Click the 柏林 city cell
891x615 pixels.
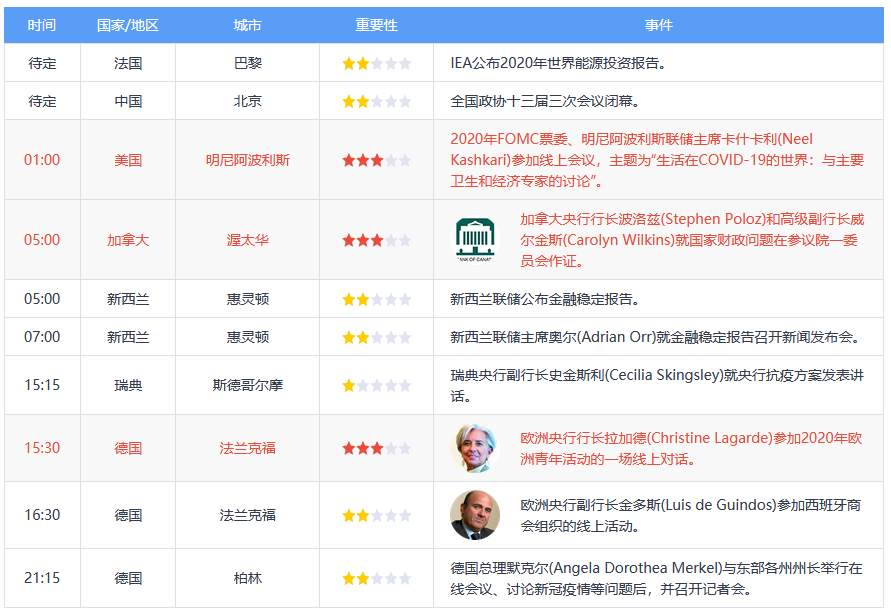(x=247, y=578)
